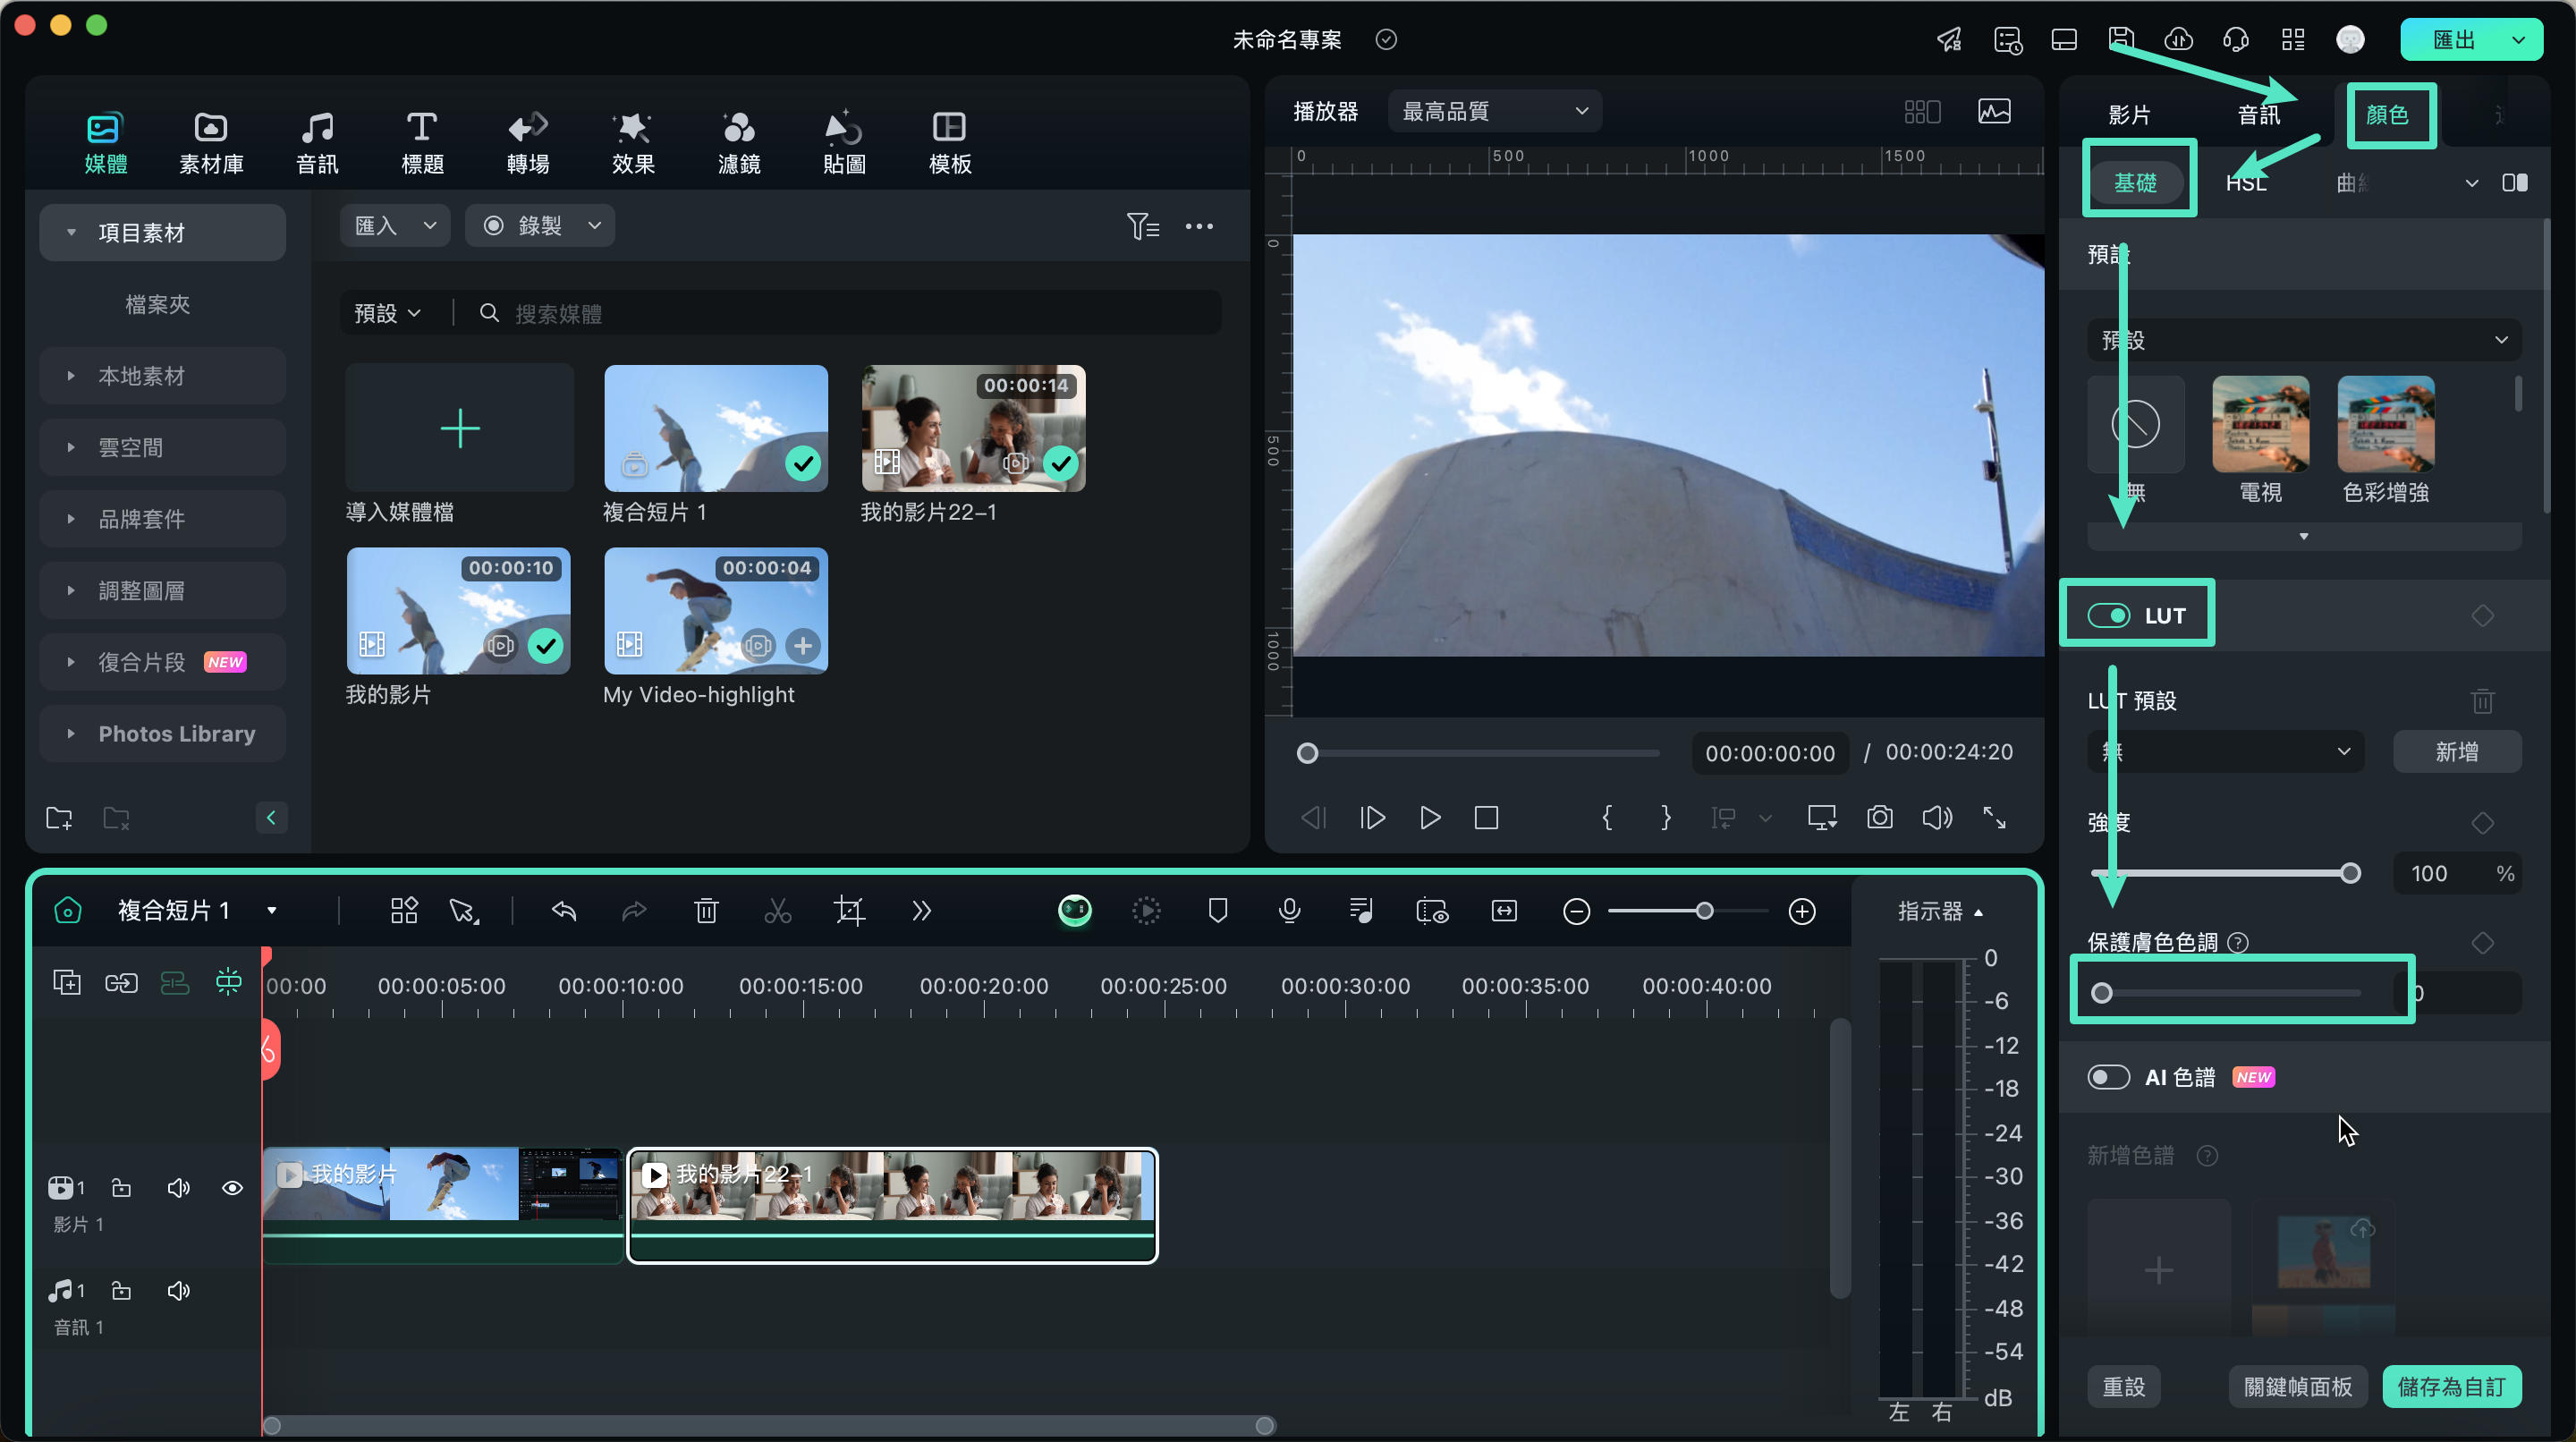The width and height of the screenshot is (2576, 1442).
Task: Click the timeline zoom slider handle
Action: click(1704, 911)
